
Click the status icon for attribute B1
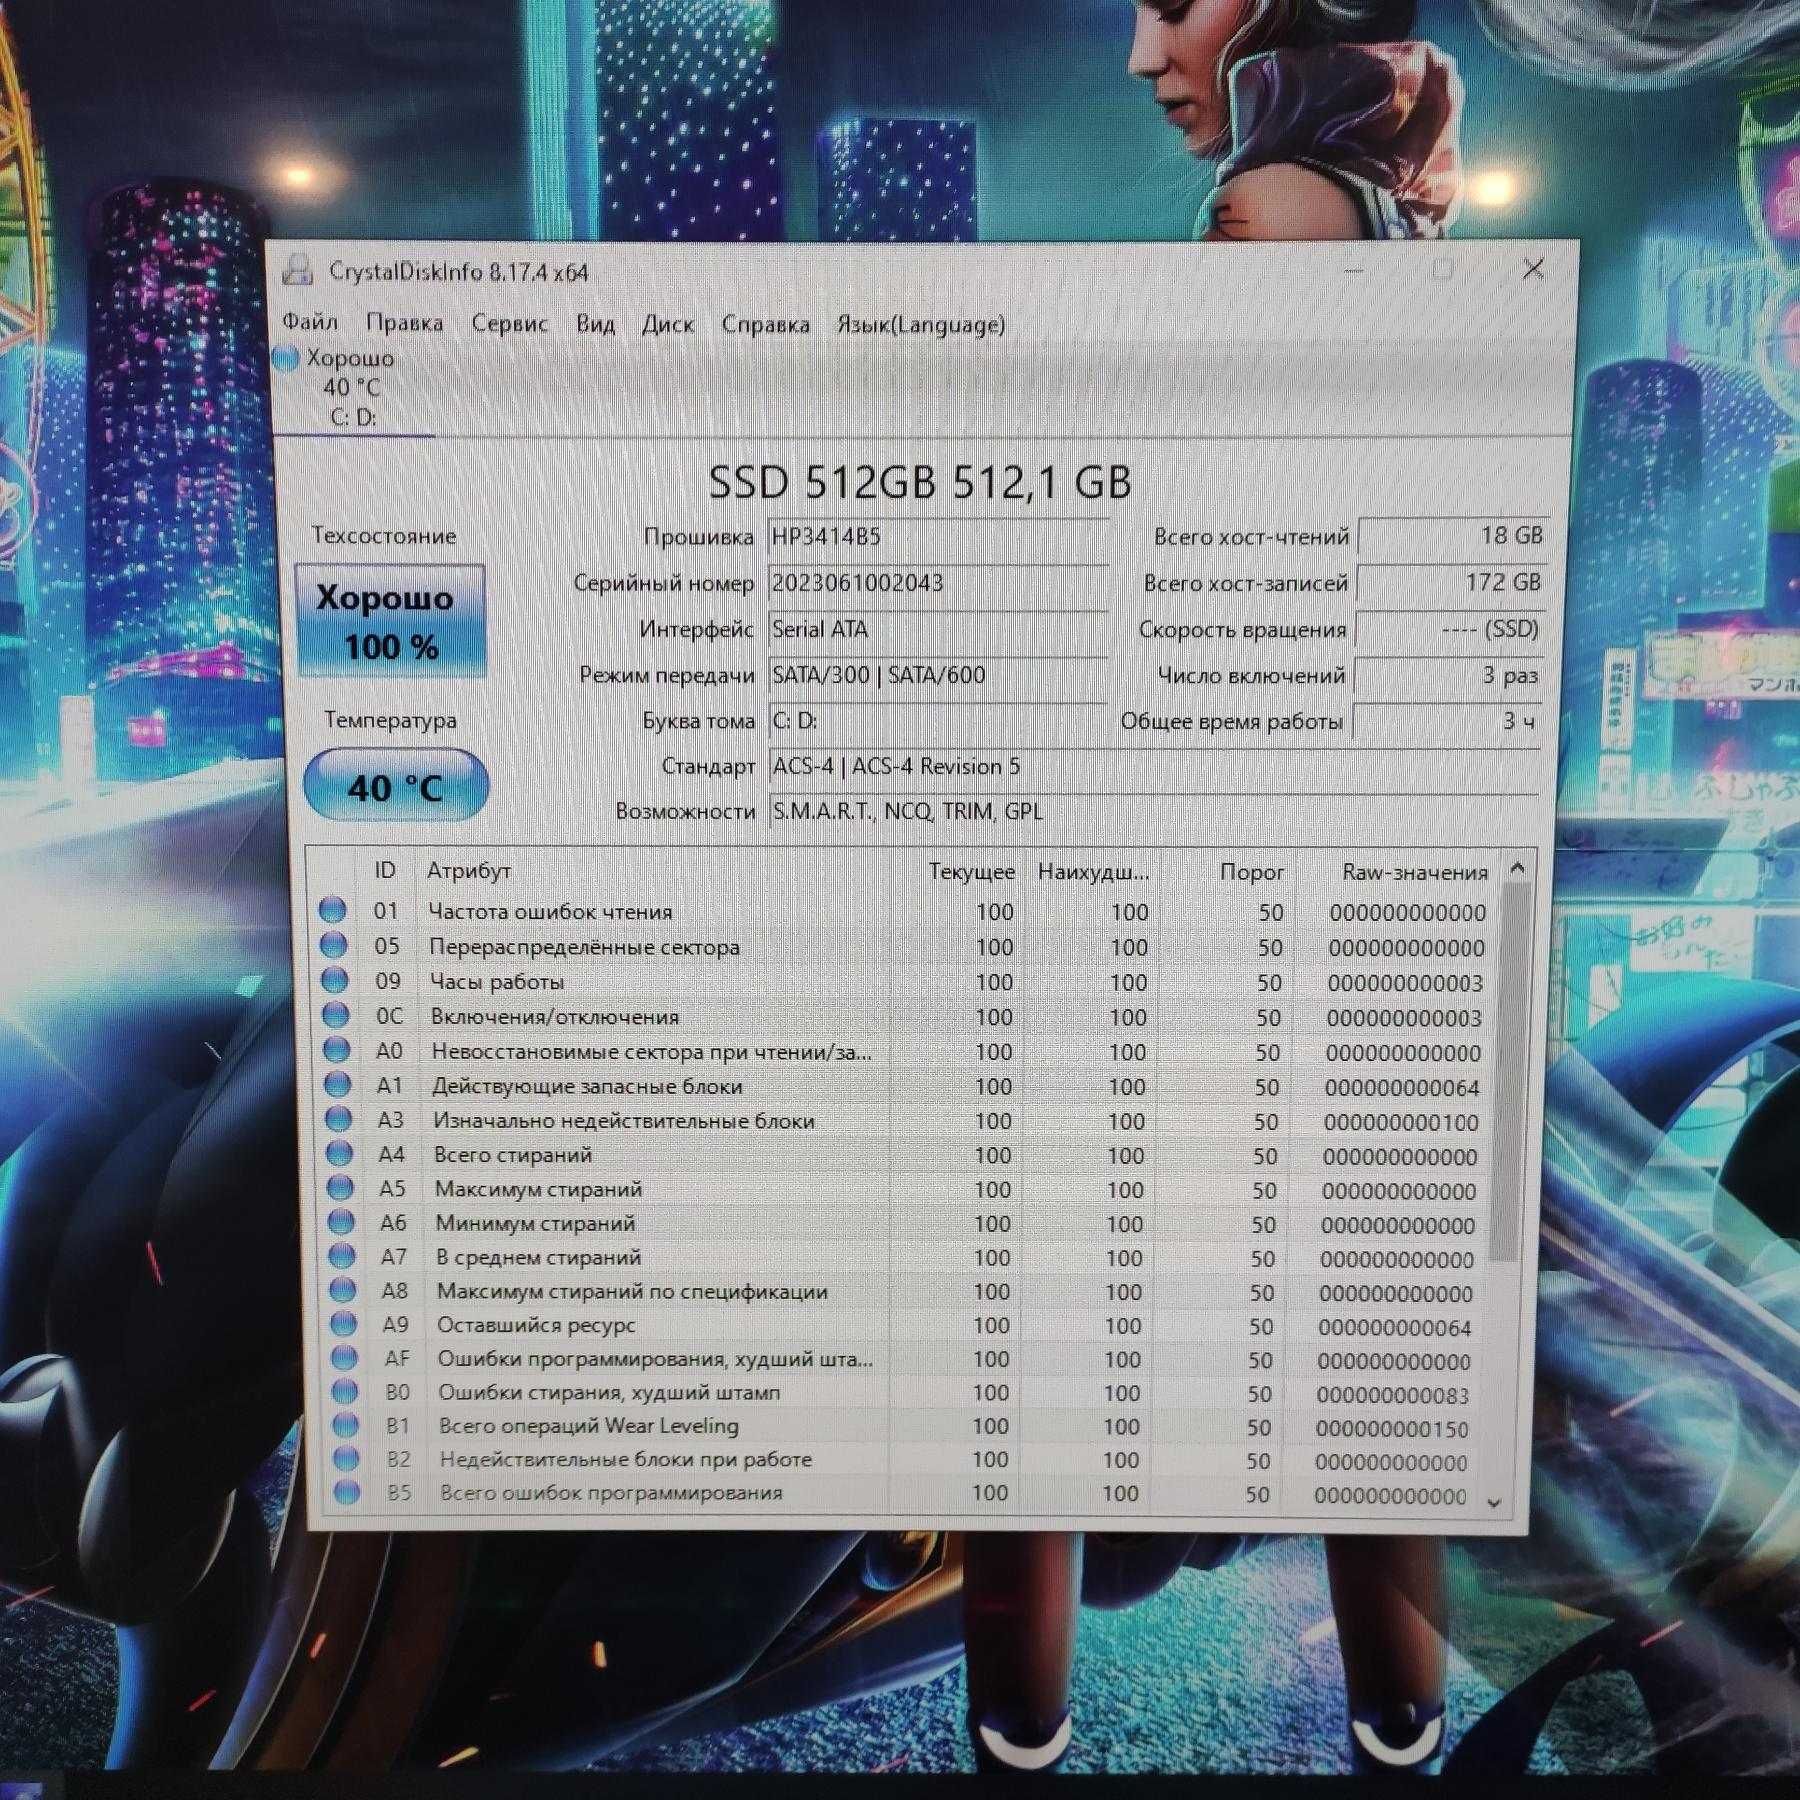pyautogui.click(x=346, y=1424)
